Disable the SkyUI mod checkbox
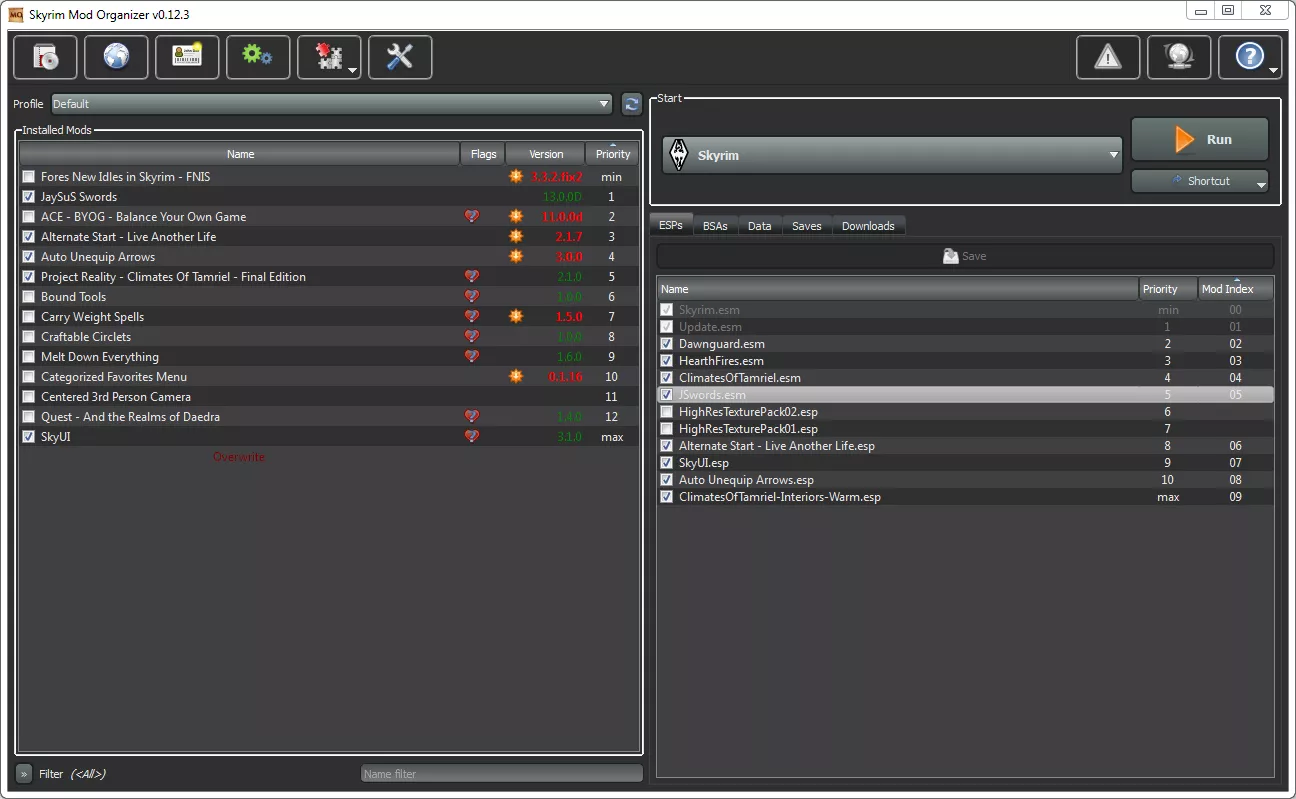 click(x=28, y=437)
